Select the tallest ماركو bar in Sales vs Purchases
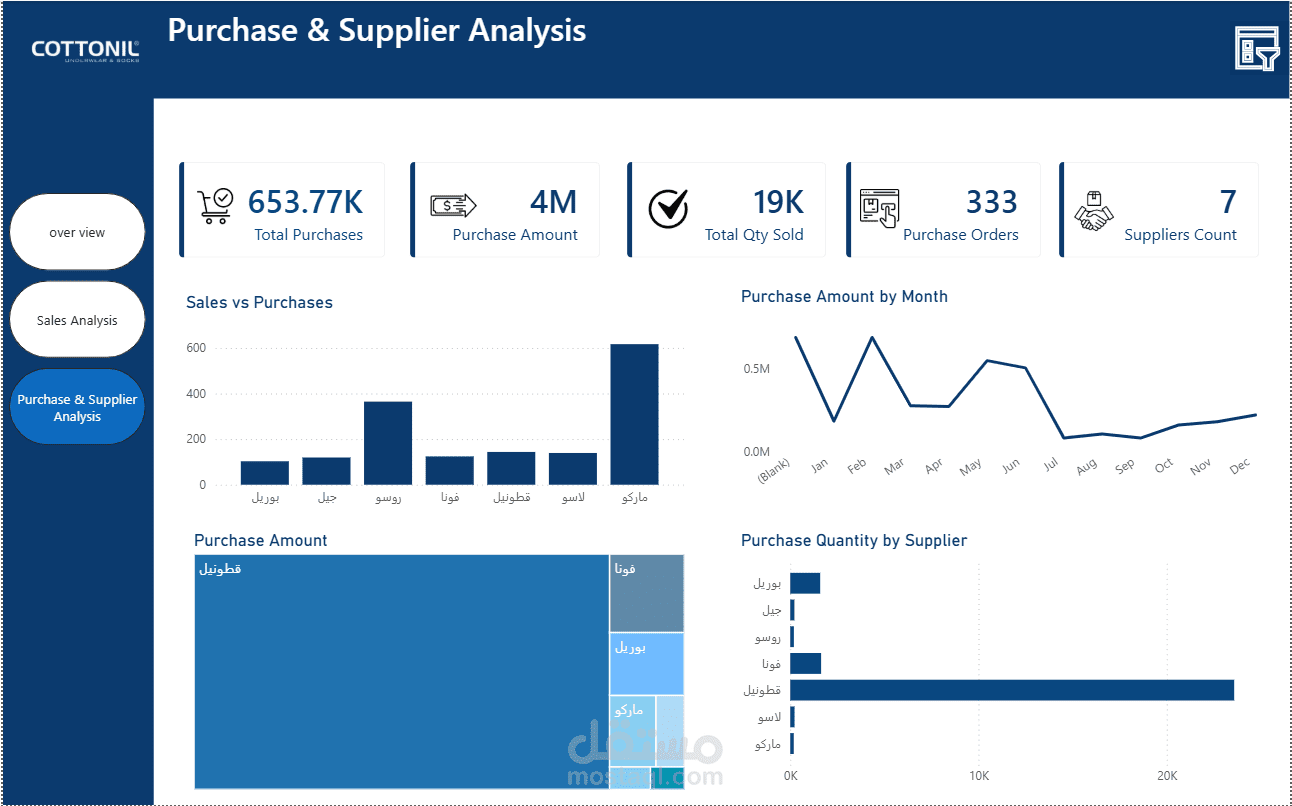 coord(634,414)
